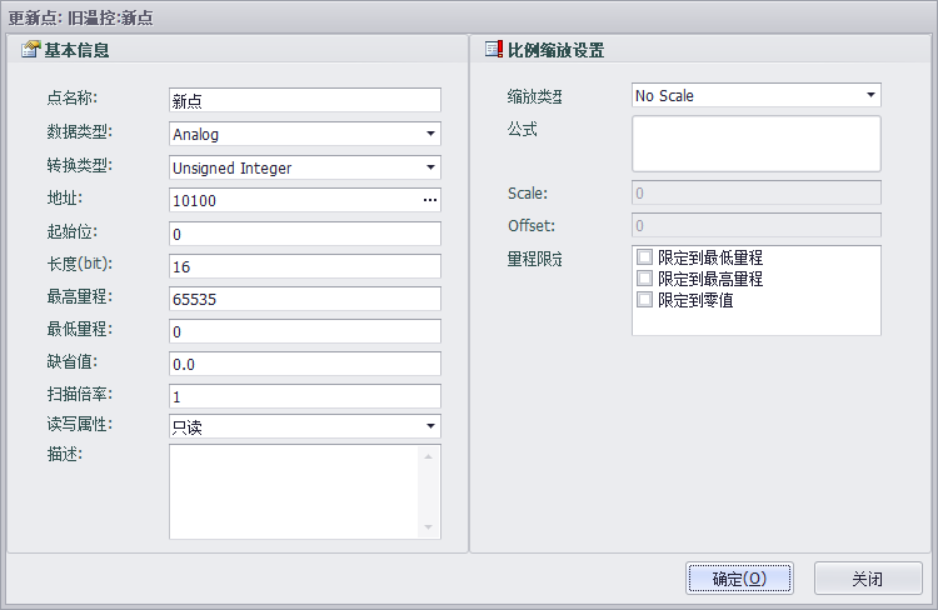Click inside the 公式 formula text box
The width and height of the screenshot is (938, 610).
(x=755, y=143)
